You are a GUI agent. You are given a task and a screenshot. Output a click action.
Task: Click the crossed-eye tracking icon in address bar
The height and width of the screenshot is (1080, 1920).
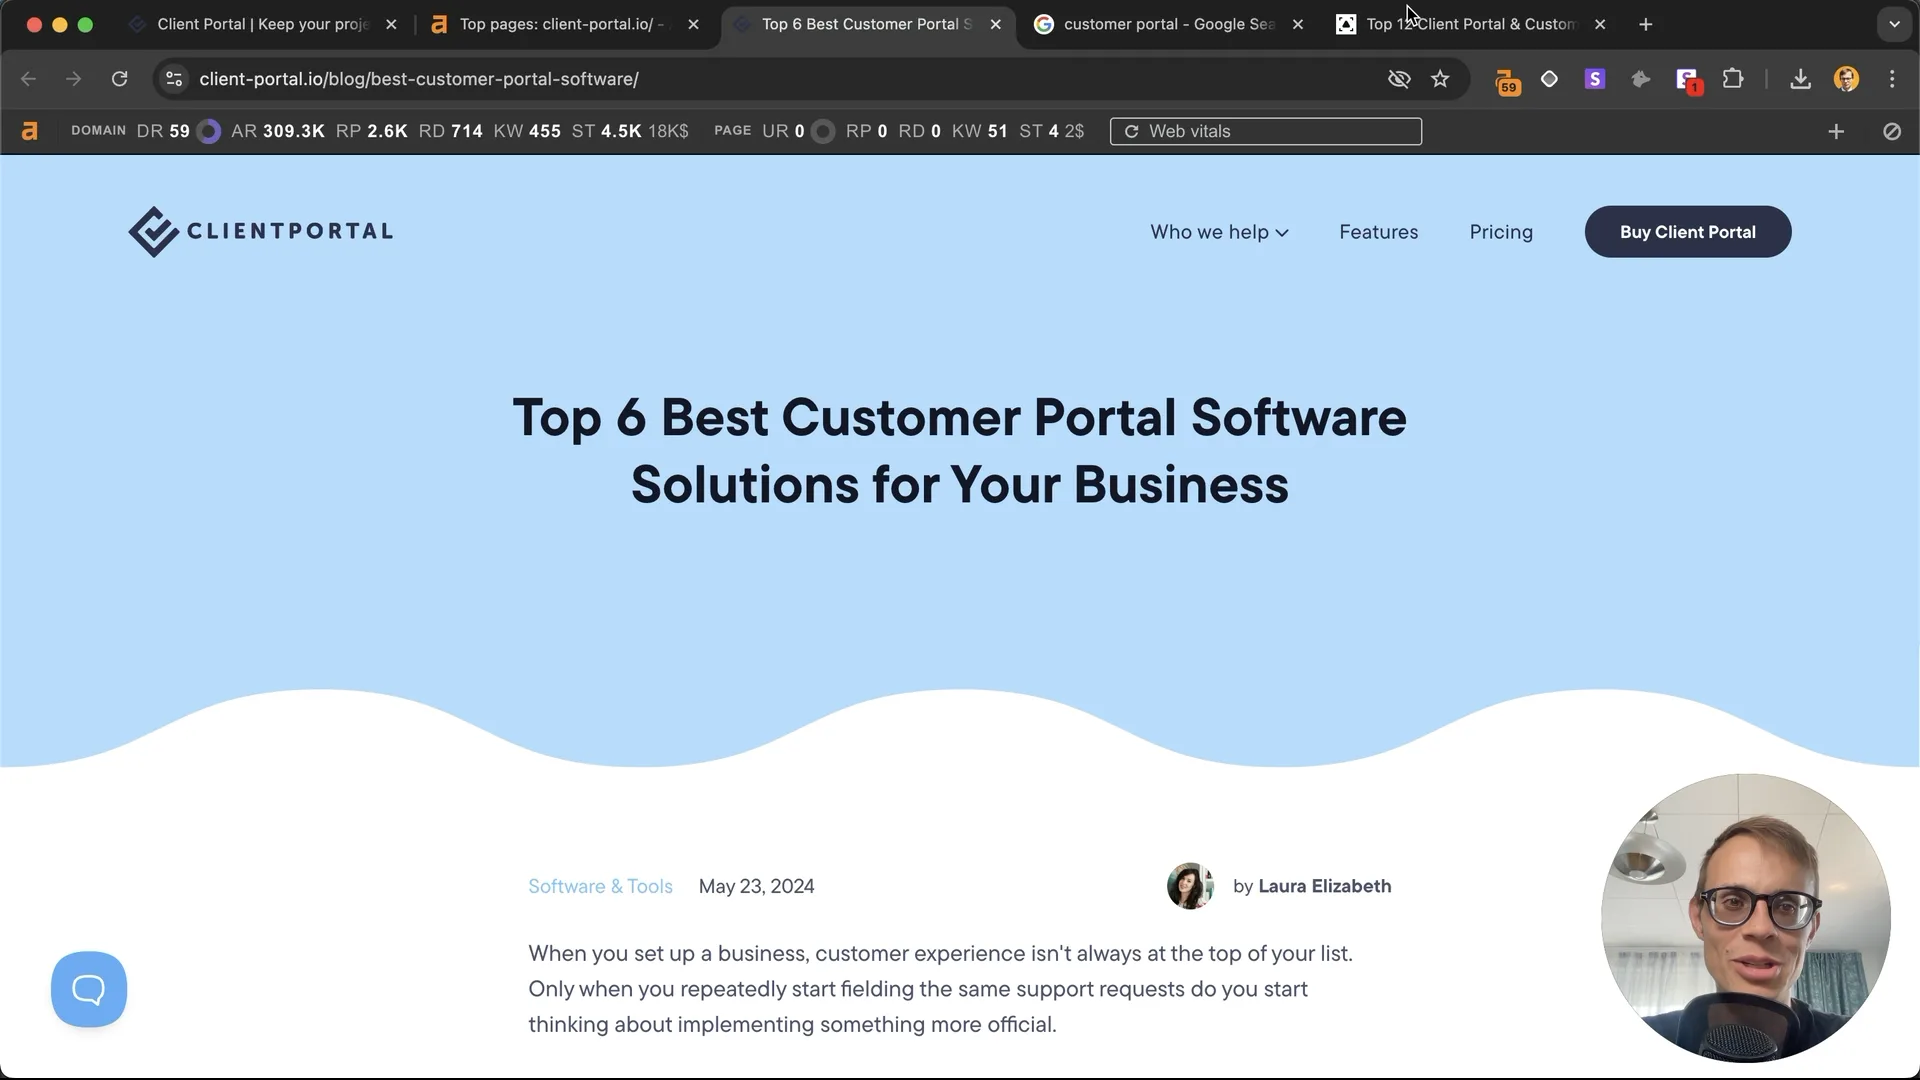1399,79
